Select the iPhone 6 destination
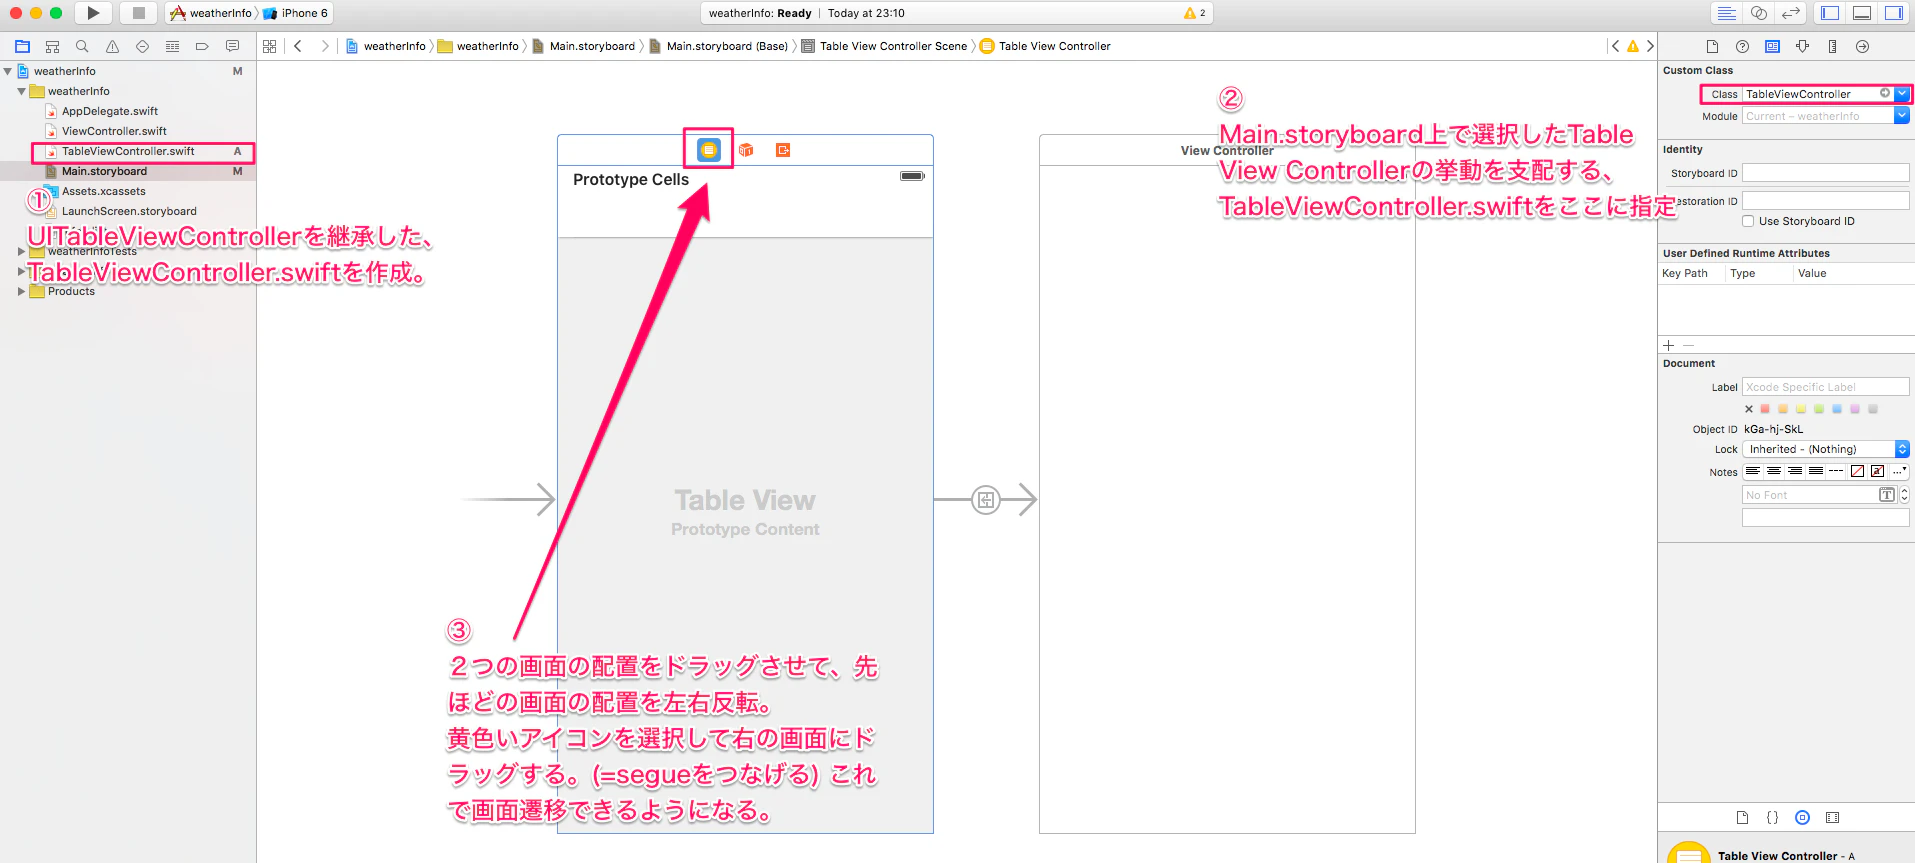Screen dimensions: 1915x863 (x=296, y=13)
